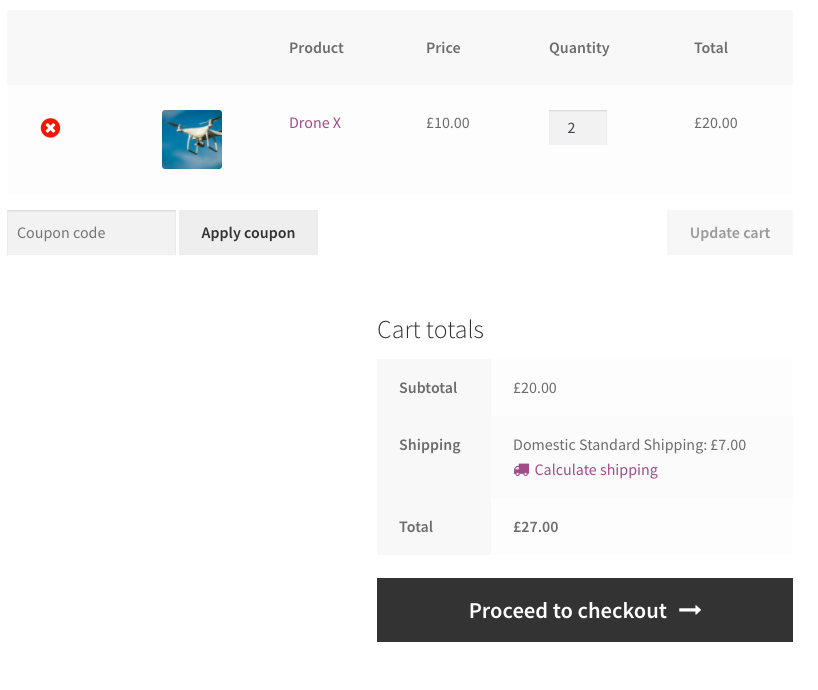Screen dimensions: 818x690
Task: Select the Subtotal row label
Action: [x=428, y=388]
